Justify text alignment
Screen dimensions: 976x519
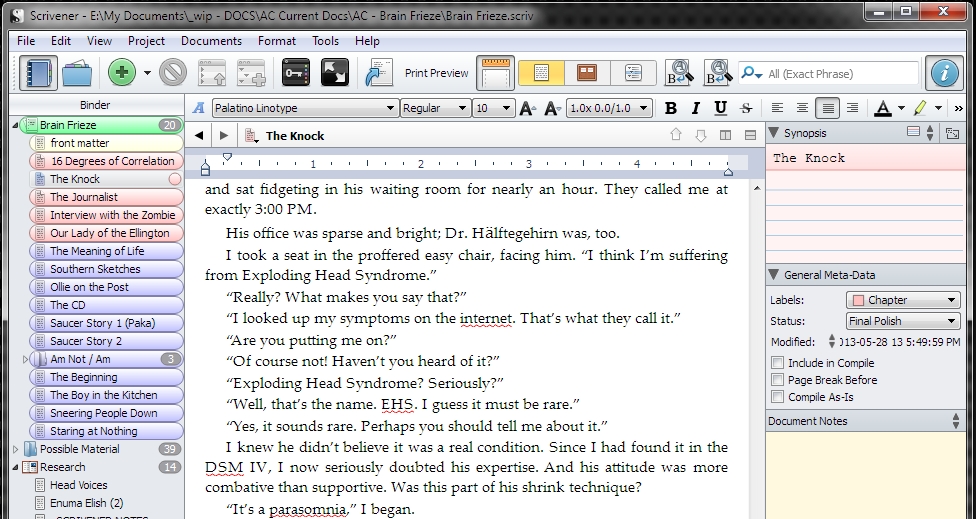828,108
